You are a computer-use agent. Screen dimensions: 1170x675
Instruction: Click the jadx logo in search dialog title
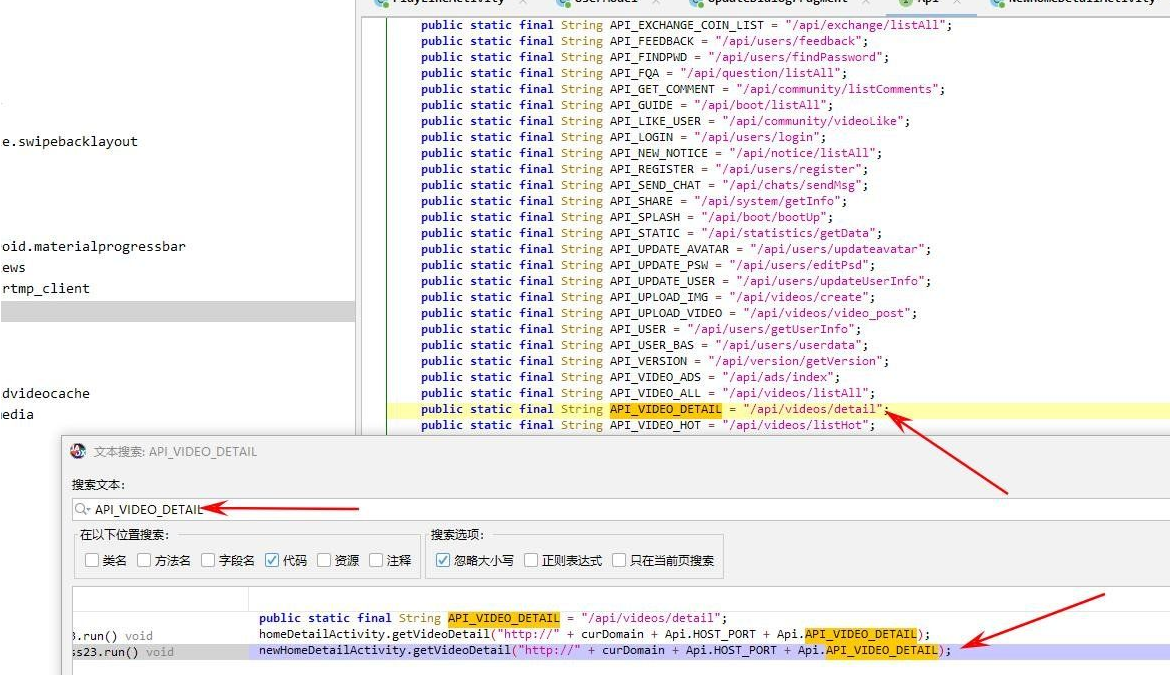point(78,451)
